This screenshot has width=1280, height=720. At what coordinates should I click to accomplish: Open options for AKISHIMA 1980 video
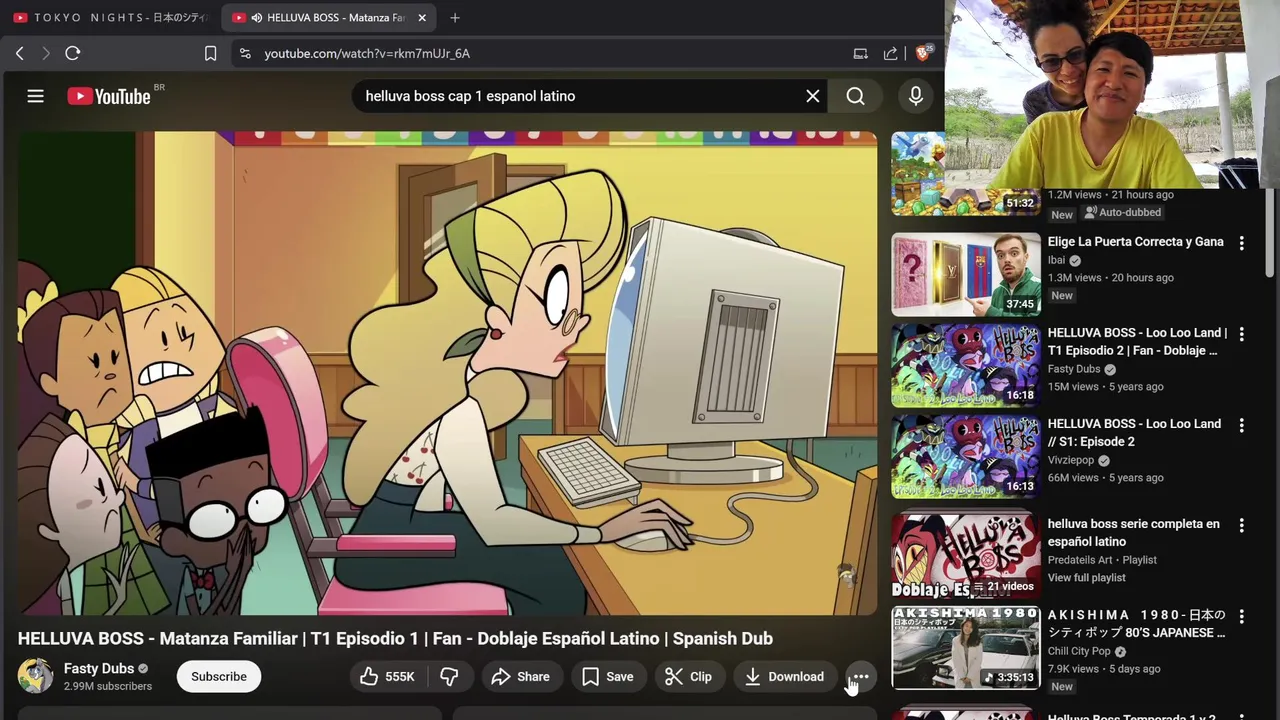(1242, 616)
